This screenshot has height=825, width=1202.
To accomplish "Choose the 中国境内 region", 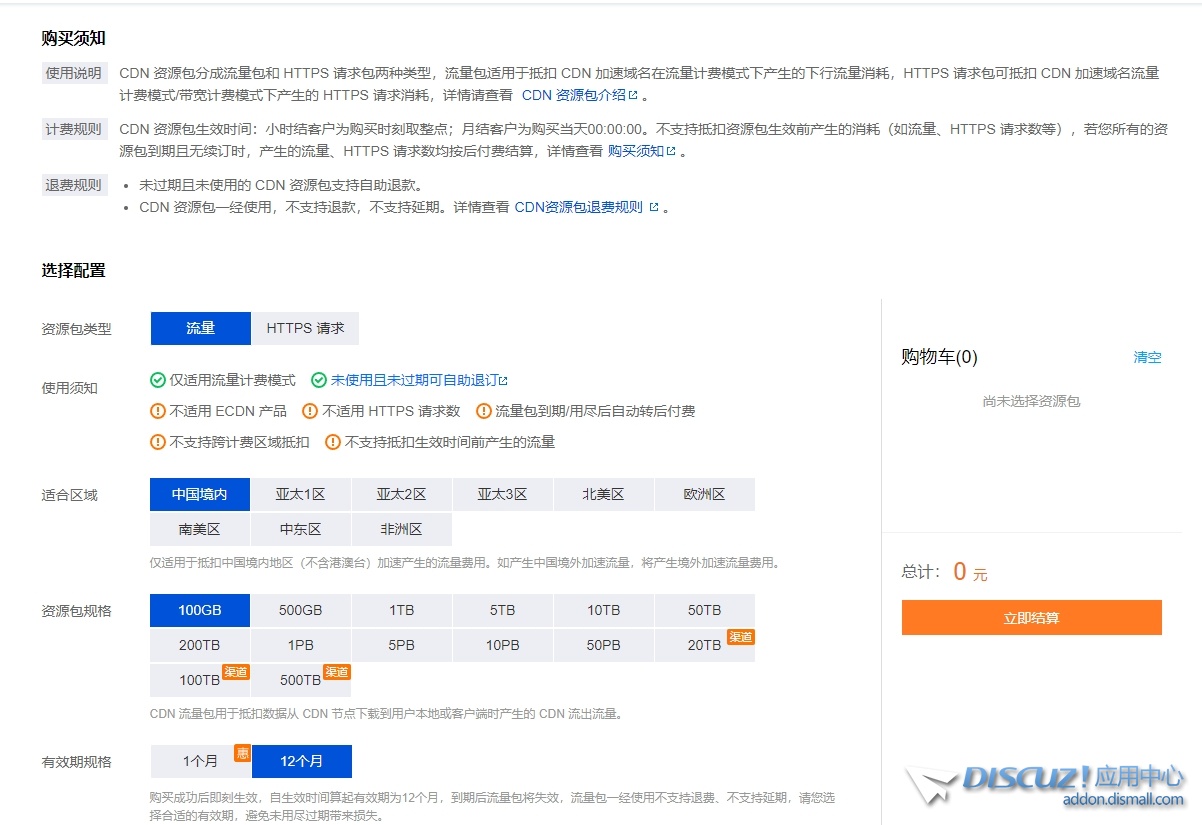I will pos(200,495).
